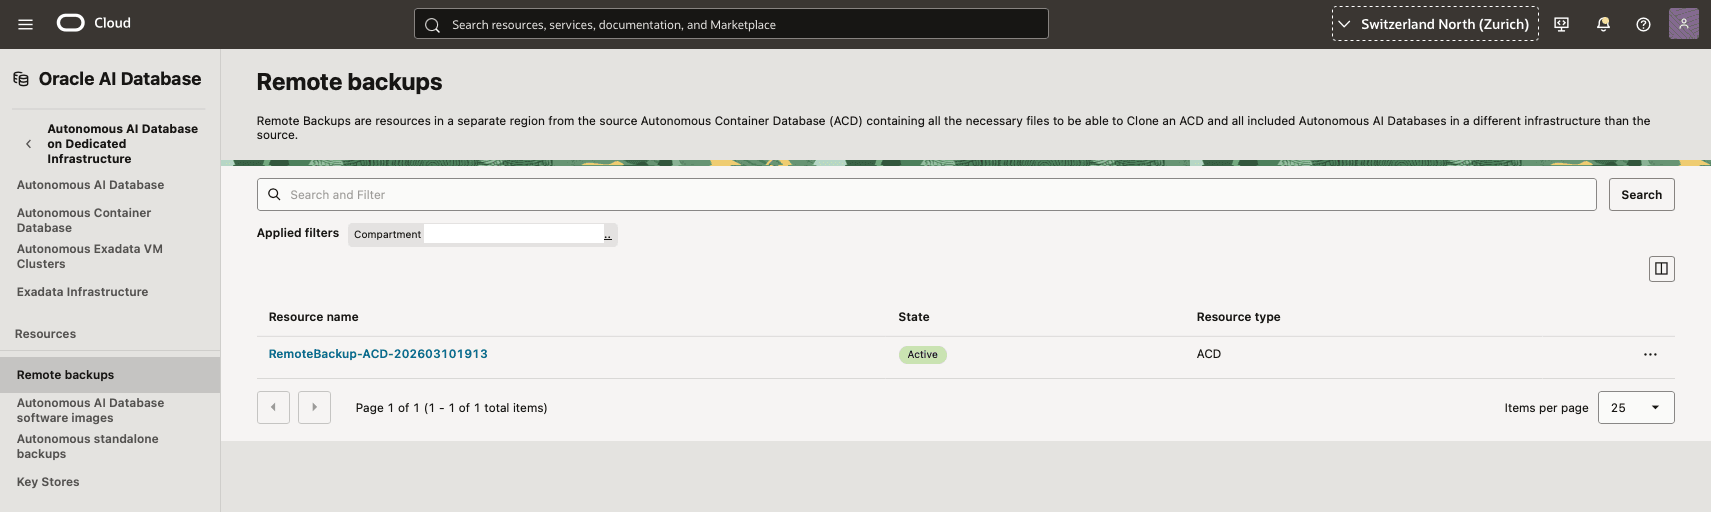Focus the Search and Filter field

(x=926, y=195)
